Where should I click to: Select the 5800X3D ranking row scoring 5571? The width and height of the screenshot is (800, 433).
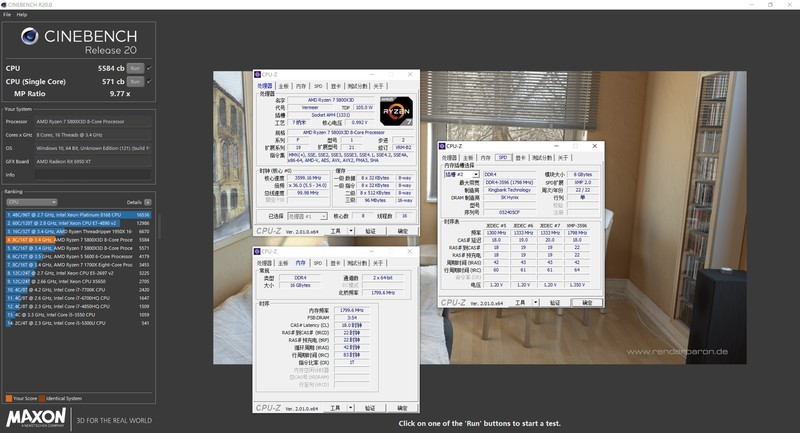(x=79, y=248)
